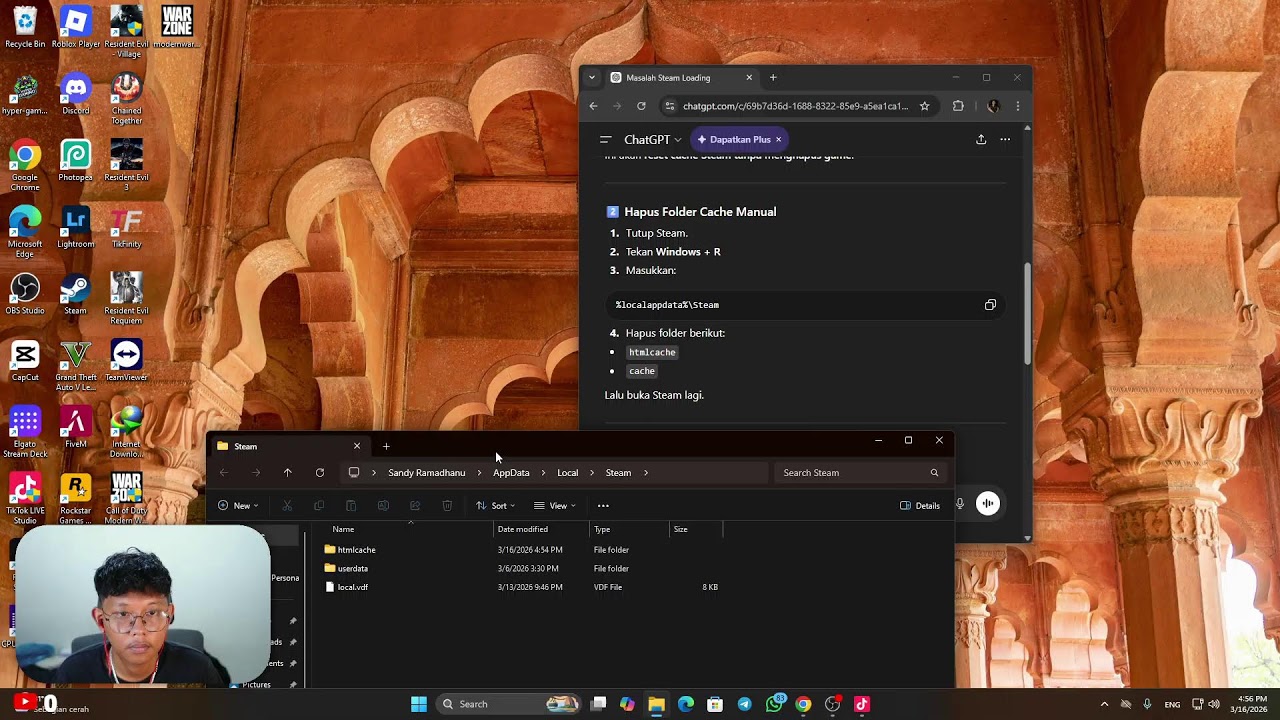Click the Chrome address bar URL

[795, 106]
